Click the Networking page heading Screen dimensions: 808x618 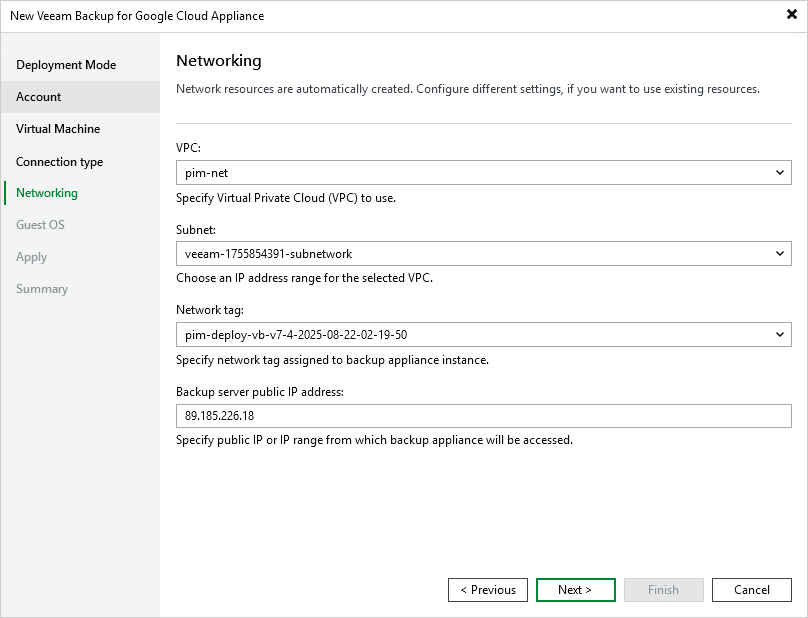coord(218,61)
